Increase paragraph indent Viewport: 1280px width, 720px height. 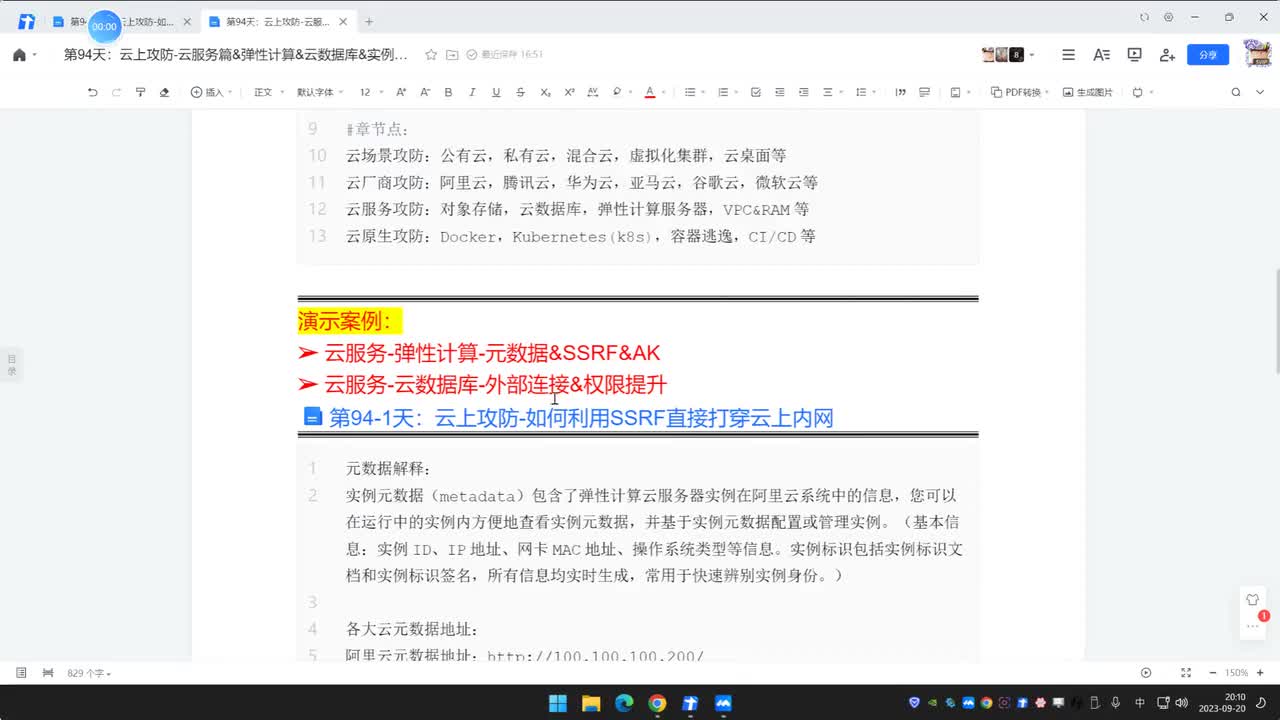(x=804, y=92)
